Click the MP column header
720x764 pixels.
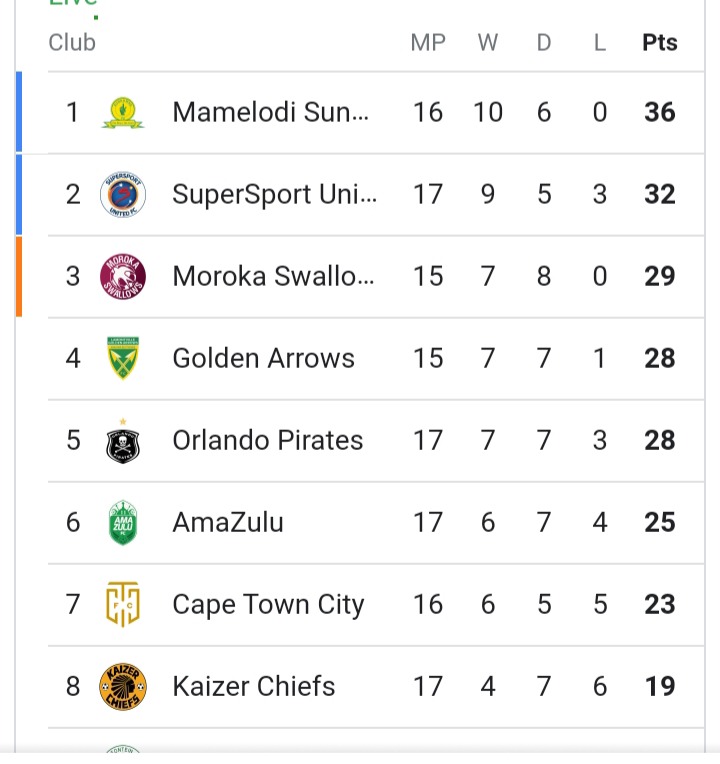428,42
